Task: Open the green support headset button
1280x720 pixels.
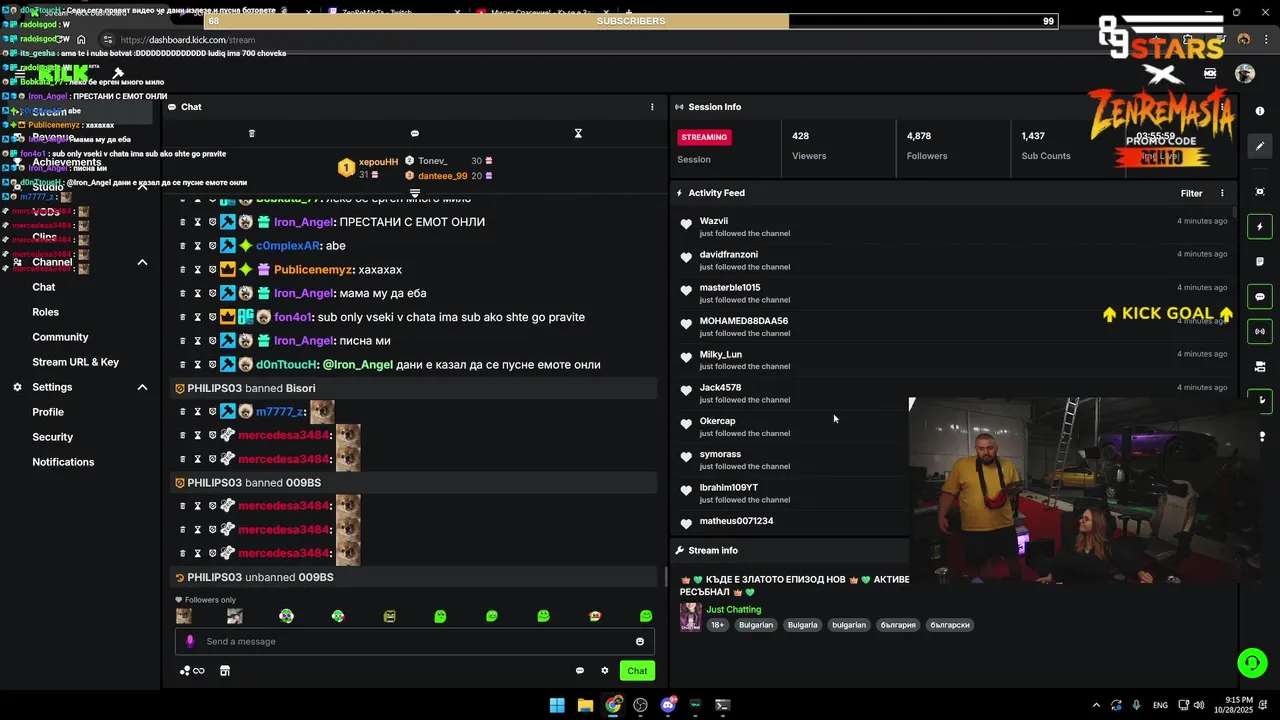Action: tap(1251, 663)
